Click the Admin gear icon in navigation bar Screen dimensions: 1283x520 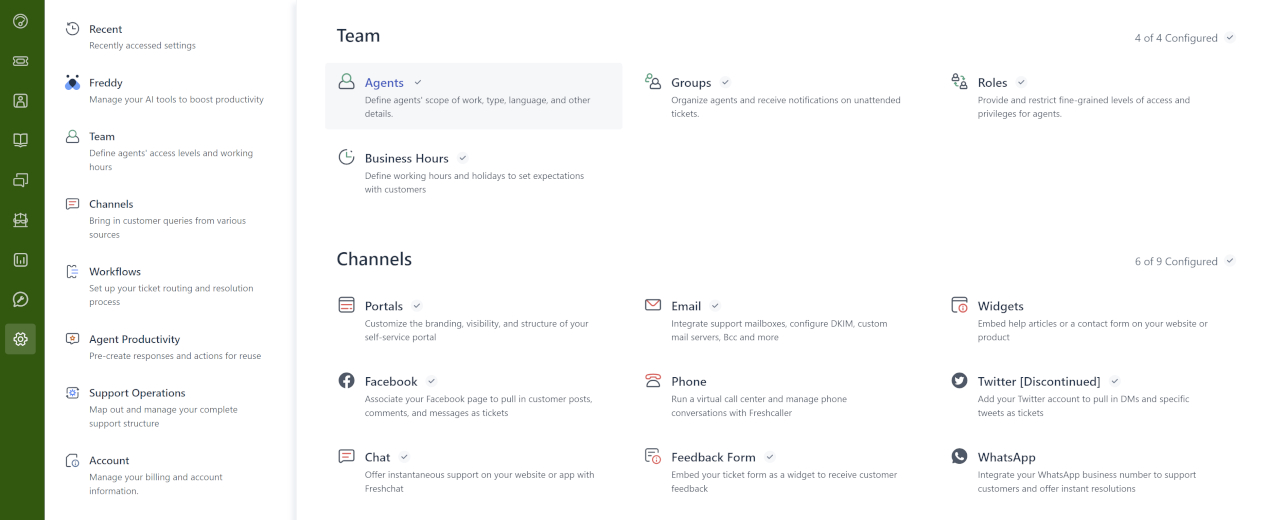[21, 339]
